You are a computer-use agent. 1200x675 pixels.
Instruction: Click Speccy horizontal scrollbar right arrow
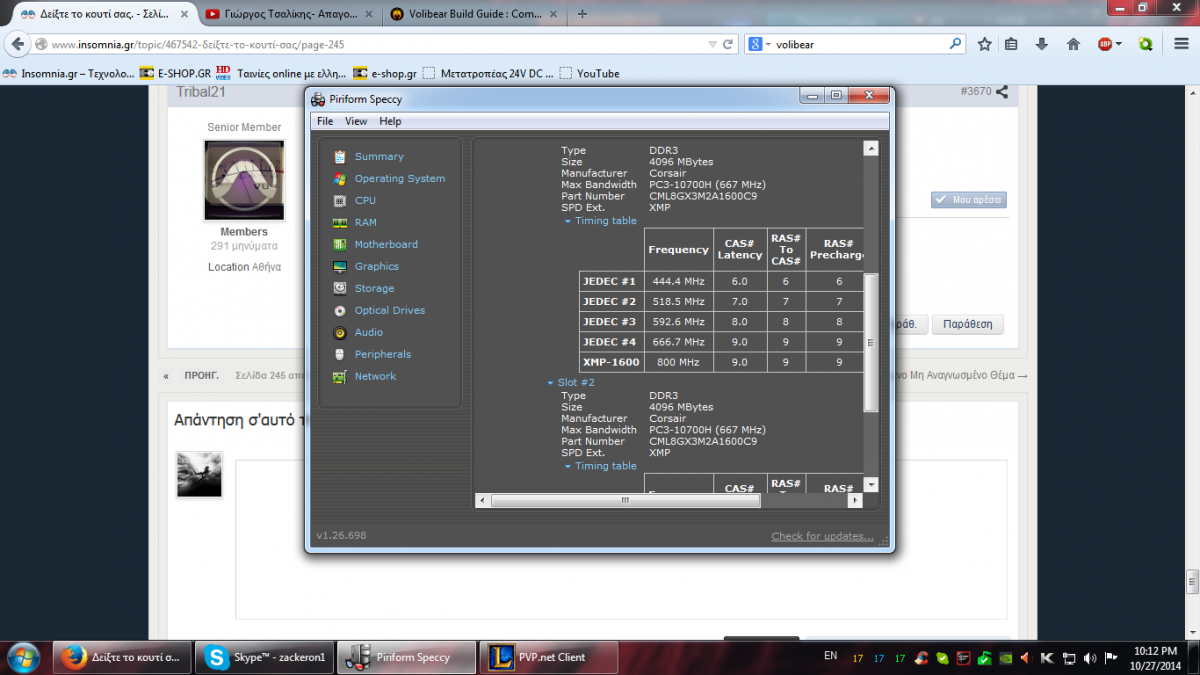[856, 500]
